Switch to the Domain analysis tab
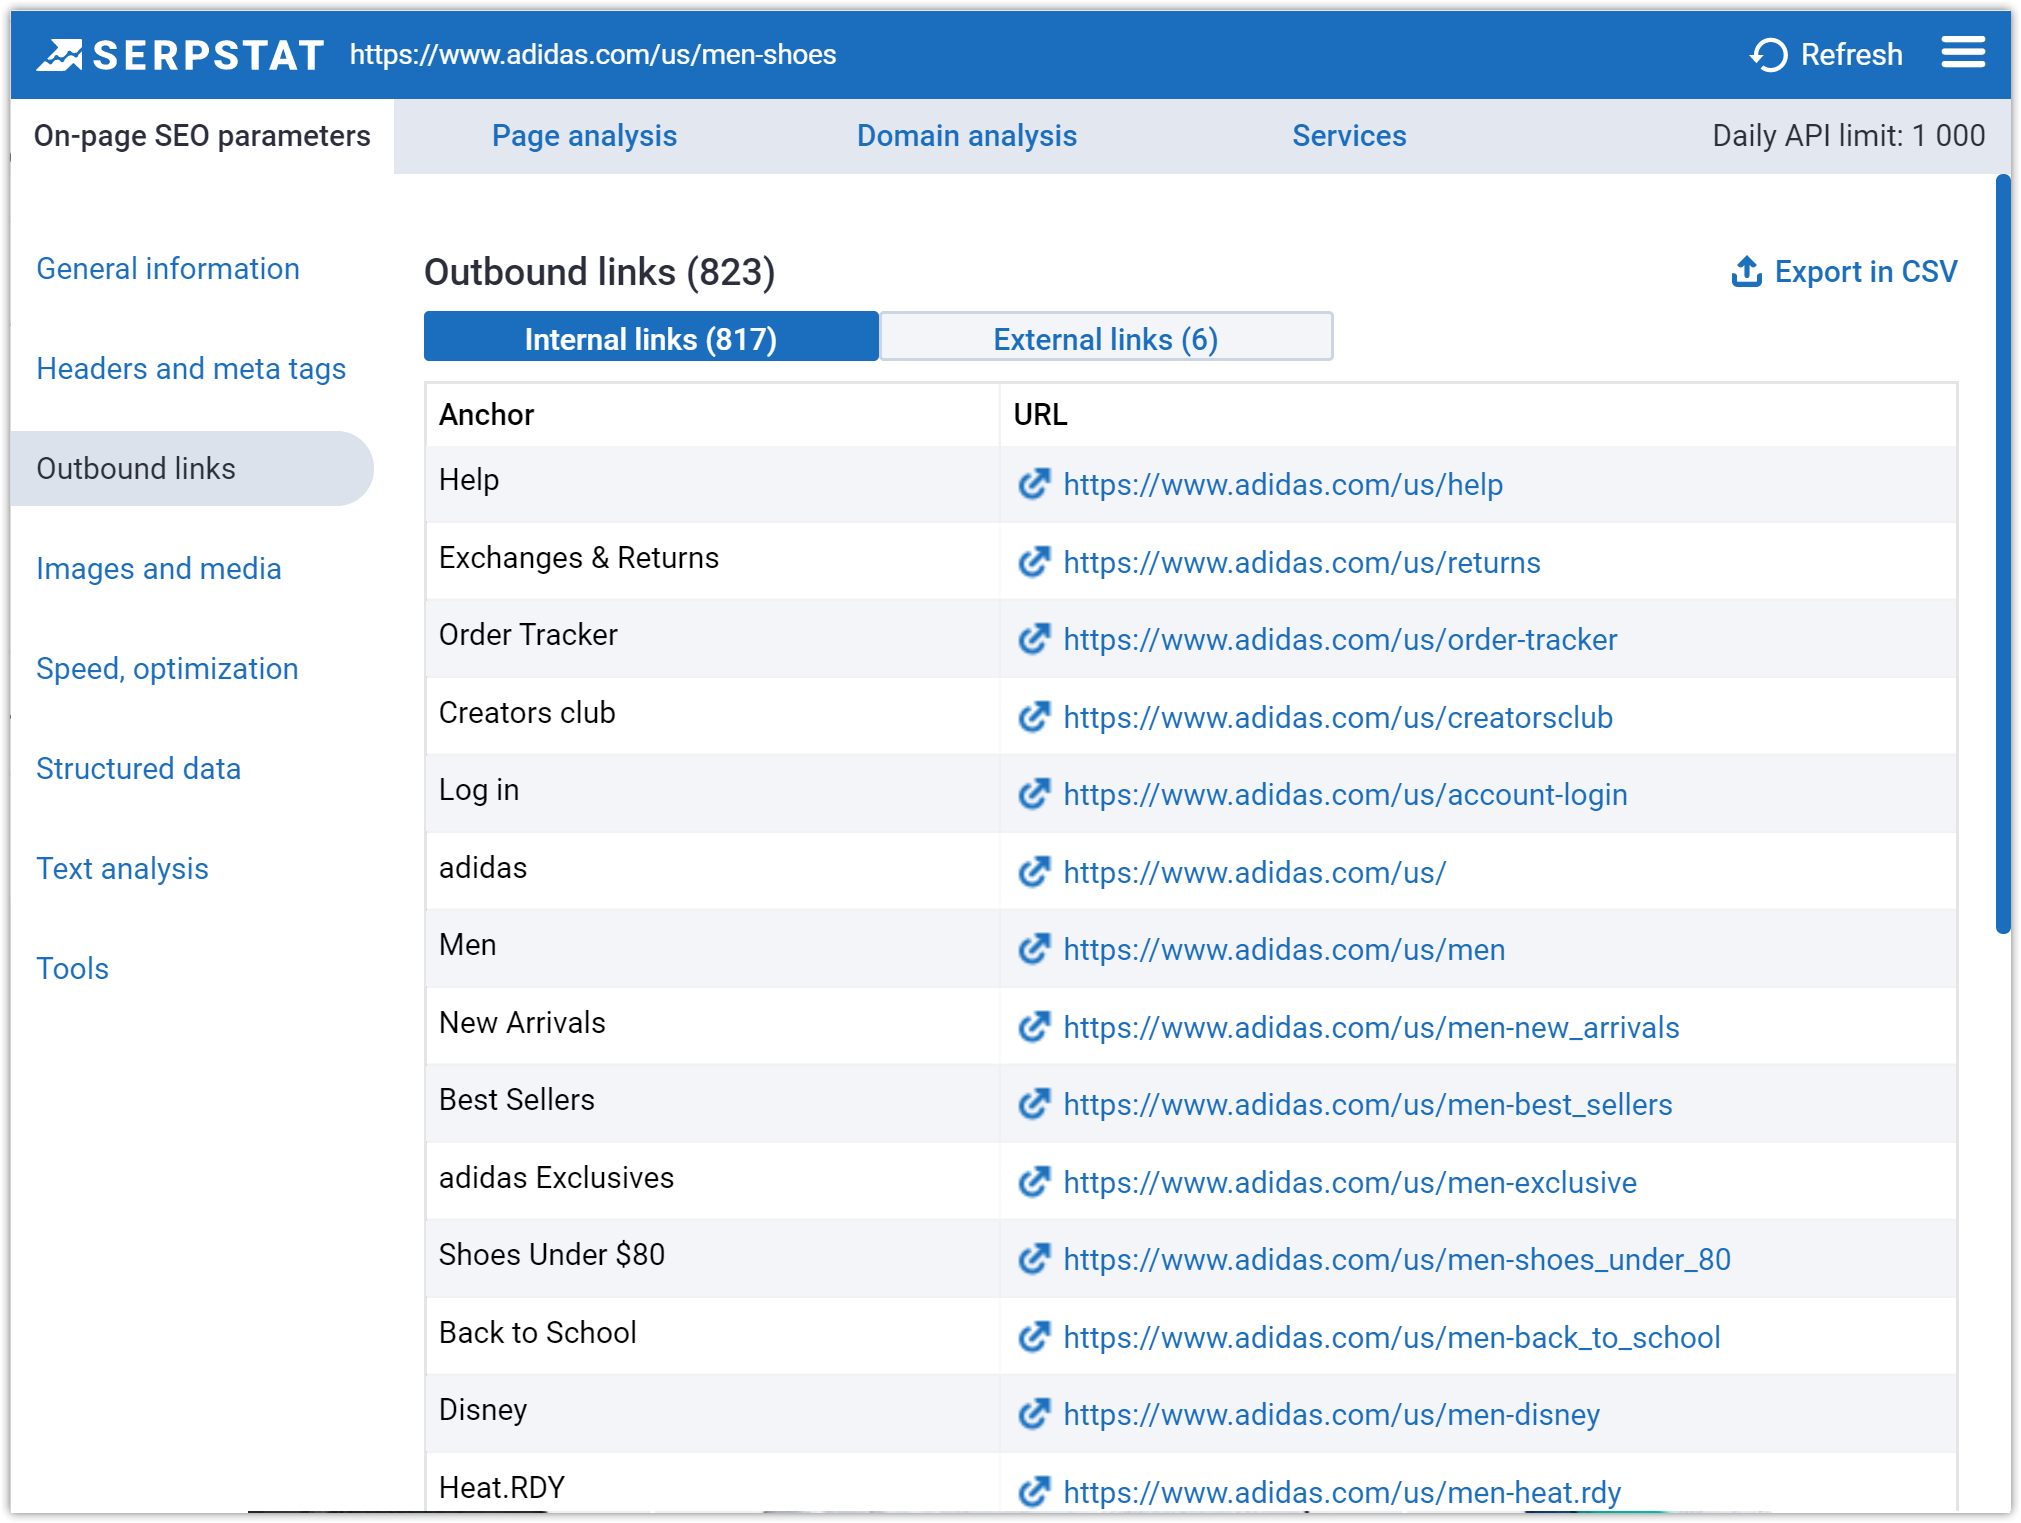The height and width of the screenshot is (1523, 2021). pos(966,136)
